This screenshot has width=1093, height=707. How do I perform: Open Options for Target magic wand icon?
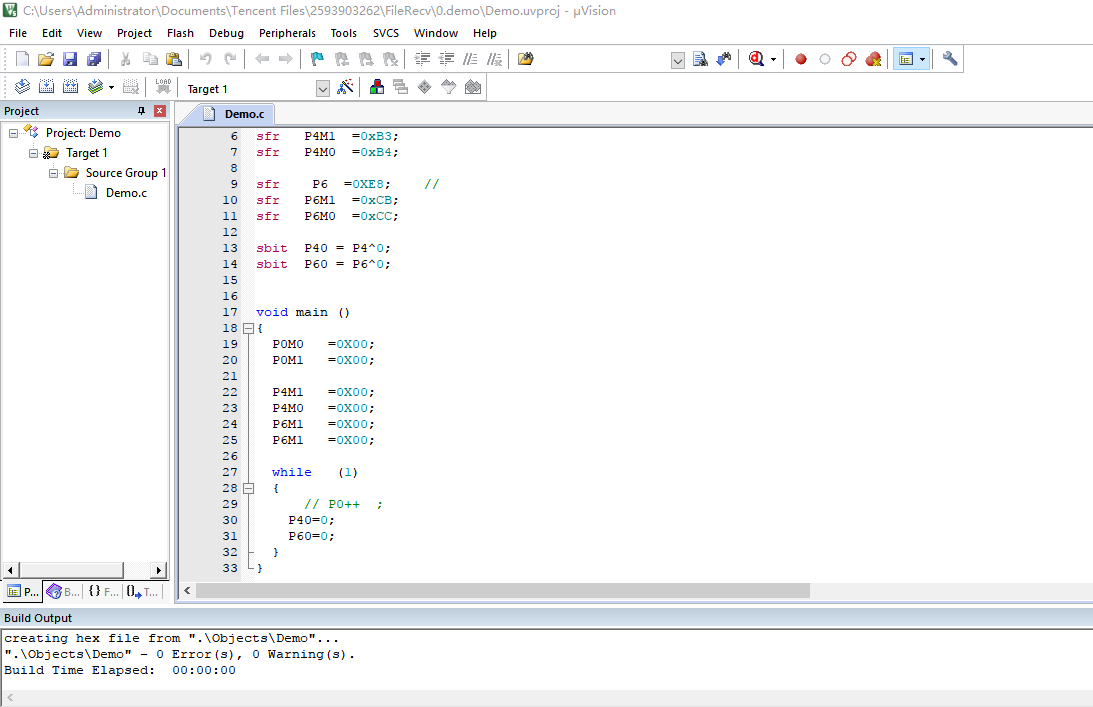tap(345, 87)
